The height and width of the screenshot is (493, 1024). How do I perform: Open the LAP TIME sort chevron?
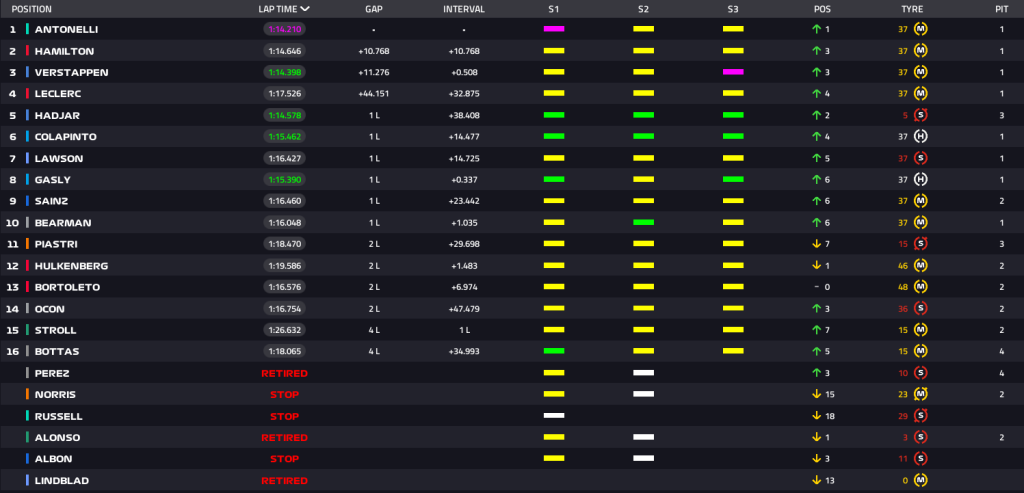click(305, 9)
